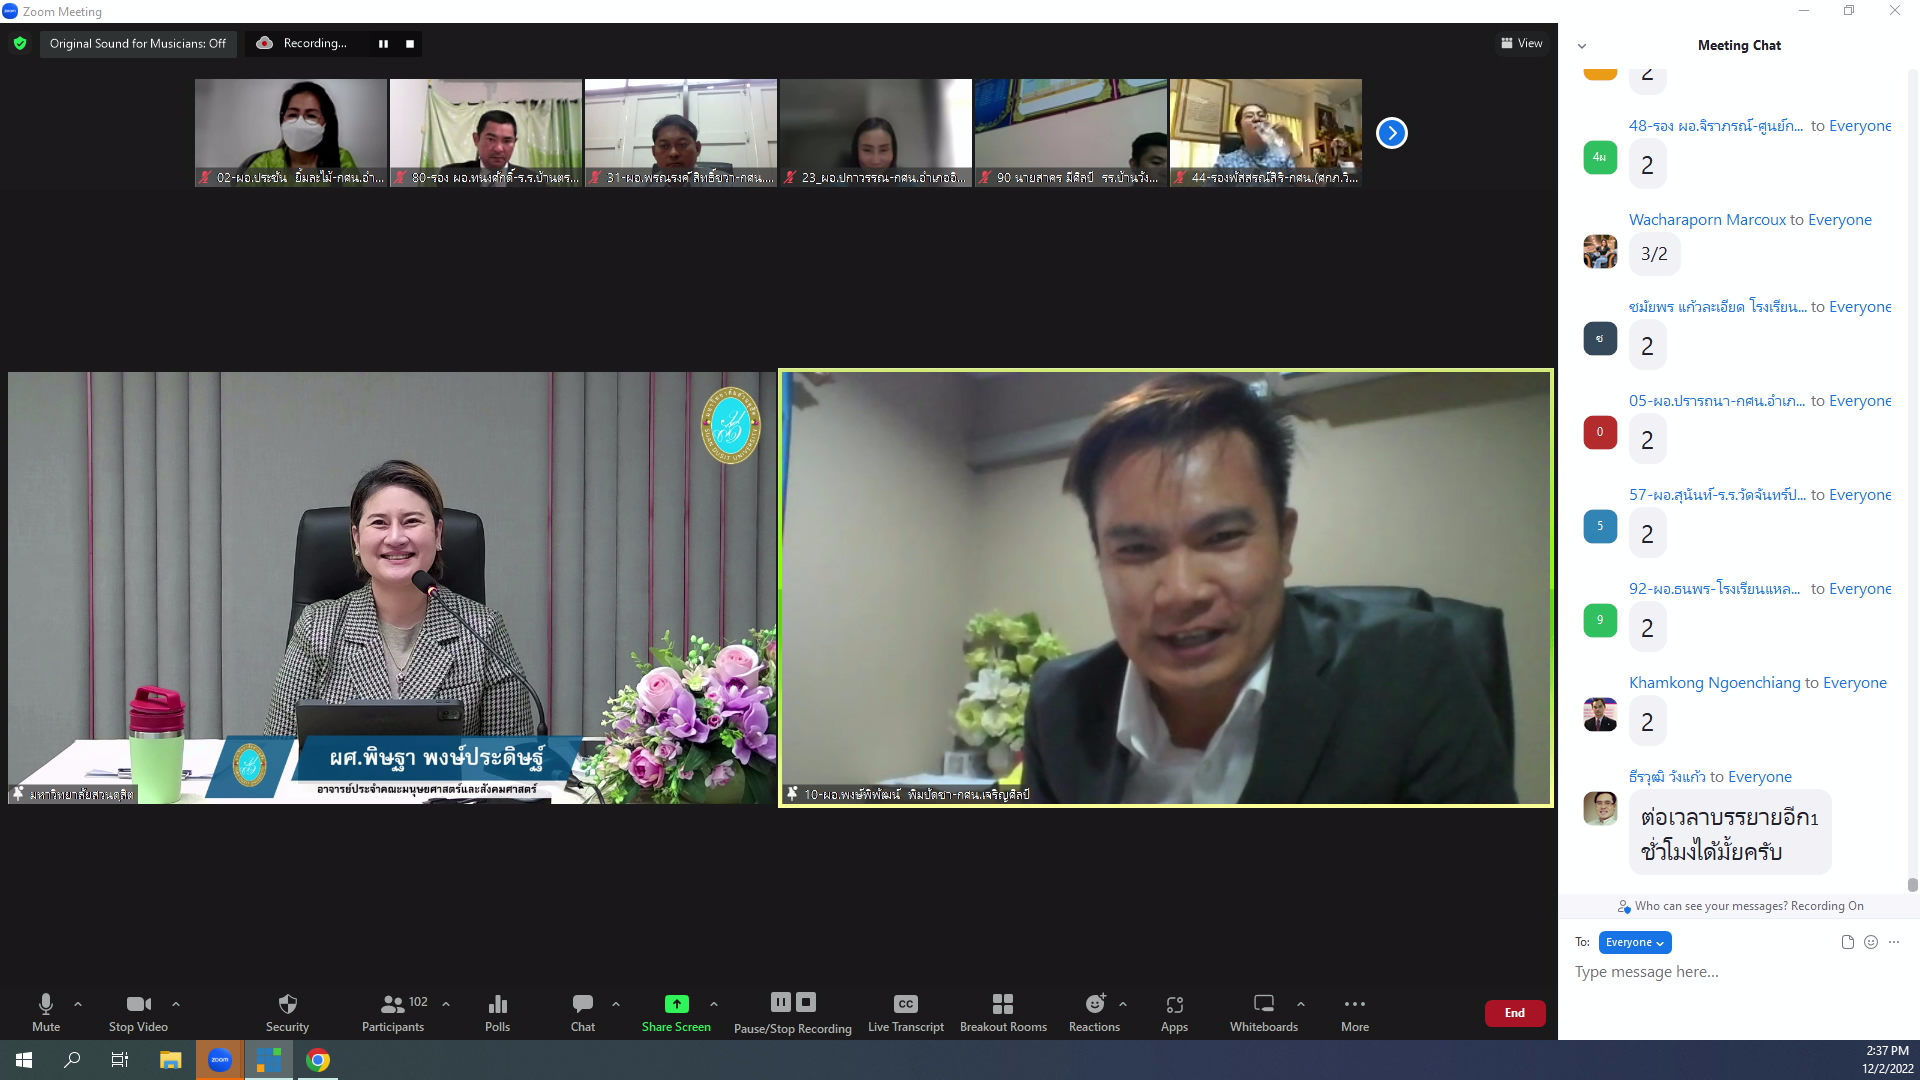Click the chat panel scrollbar thumb
The image size is (1920, 1080).
(1912, 885)
